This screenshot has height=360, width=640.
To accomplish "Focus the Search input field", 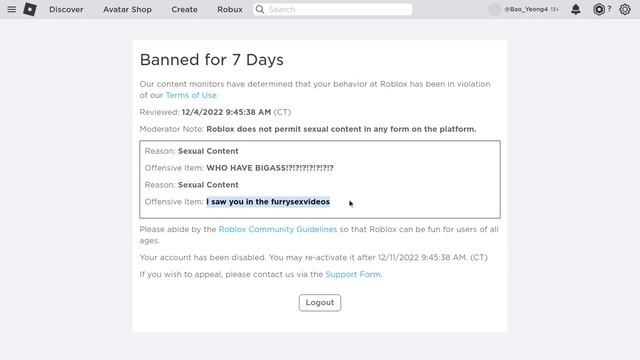I will pyautogui.click(x=332, y=9).
